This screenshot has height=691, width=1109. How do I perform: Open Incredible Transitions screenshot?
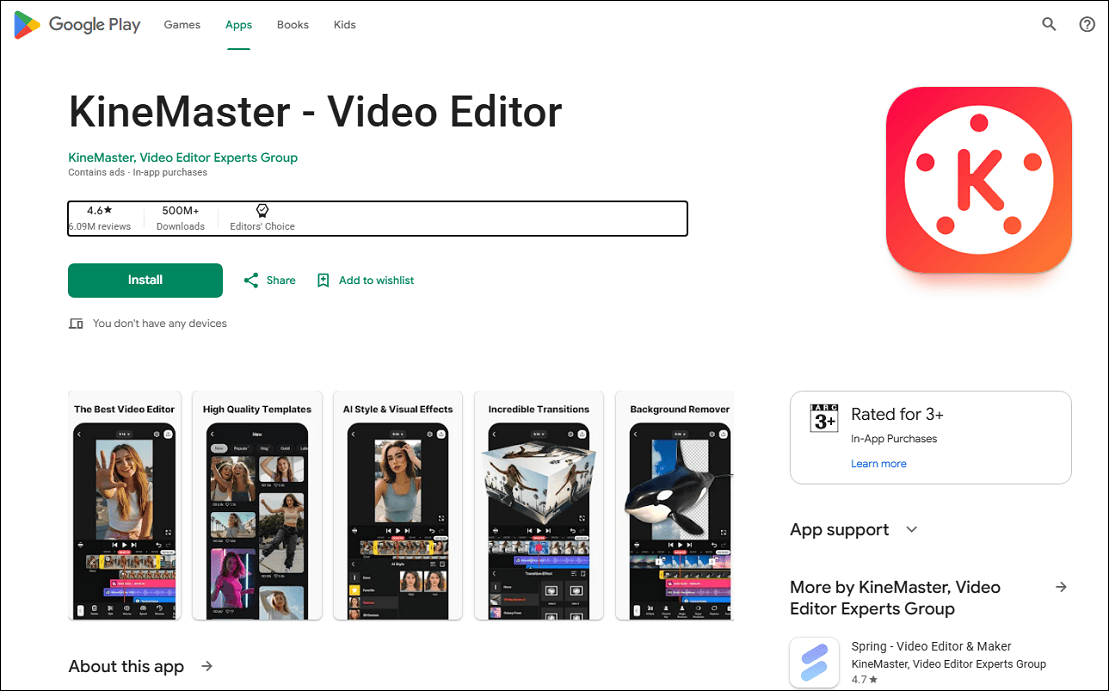pos(539,506)
